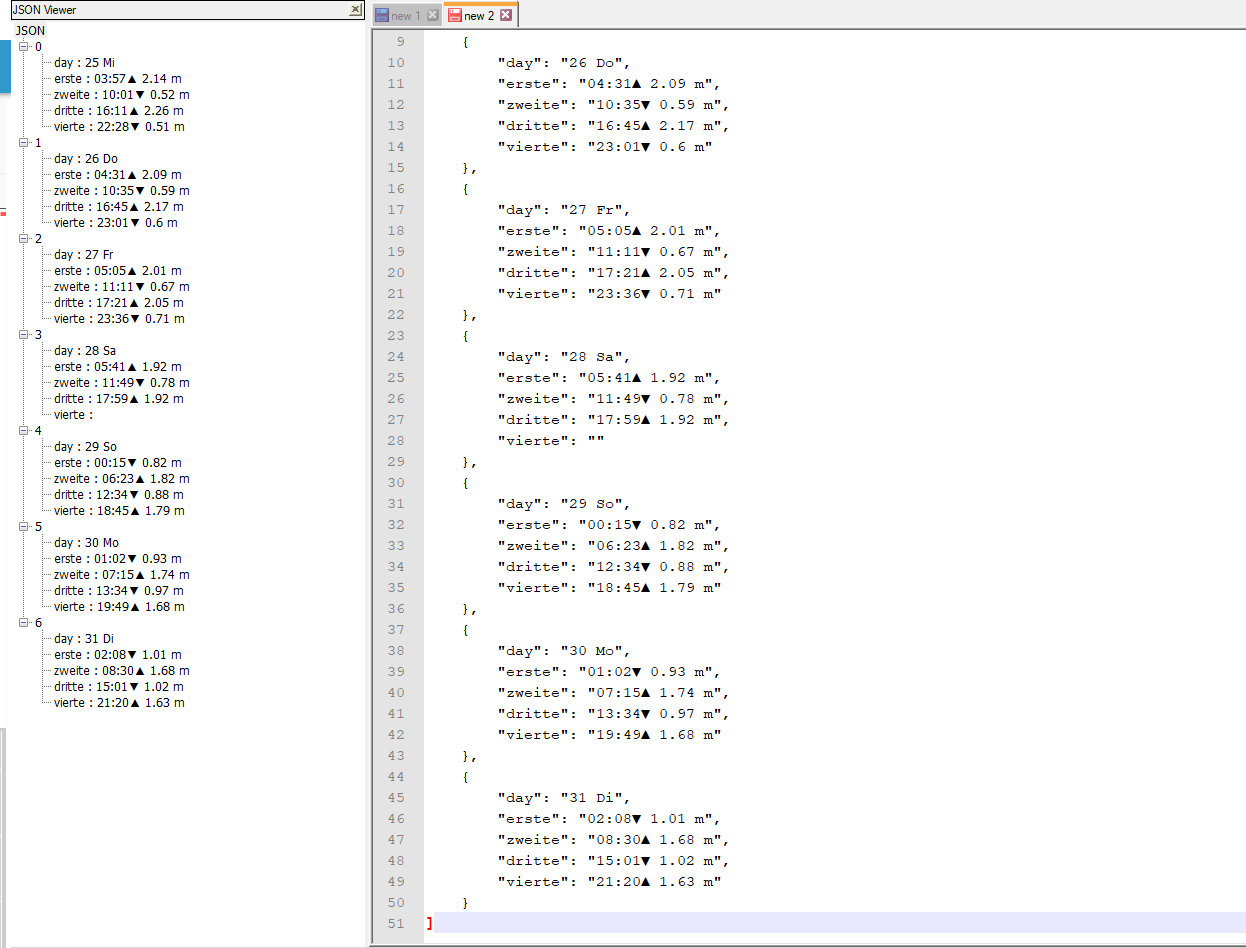The width and height of the screenshot is (1246, 948).
Task: Collapse node 1 in JSON Viewer tree
Action: [24, 143]
